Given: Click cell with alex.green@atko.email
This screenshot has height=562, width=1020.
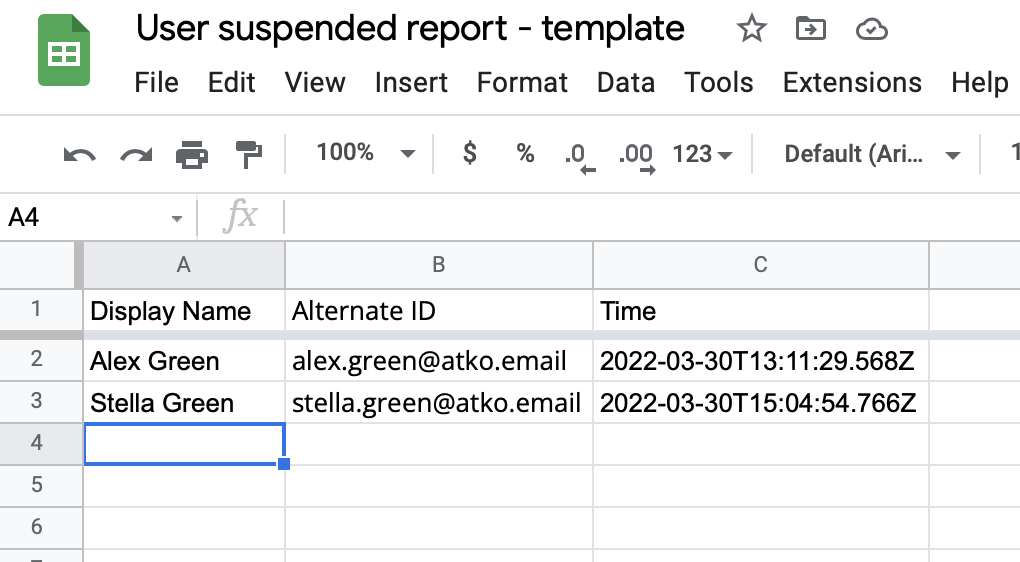Looking at the screenshot, I should click(429, 361).
